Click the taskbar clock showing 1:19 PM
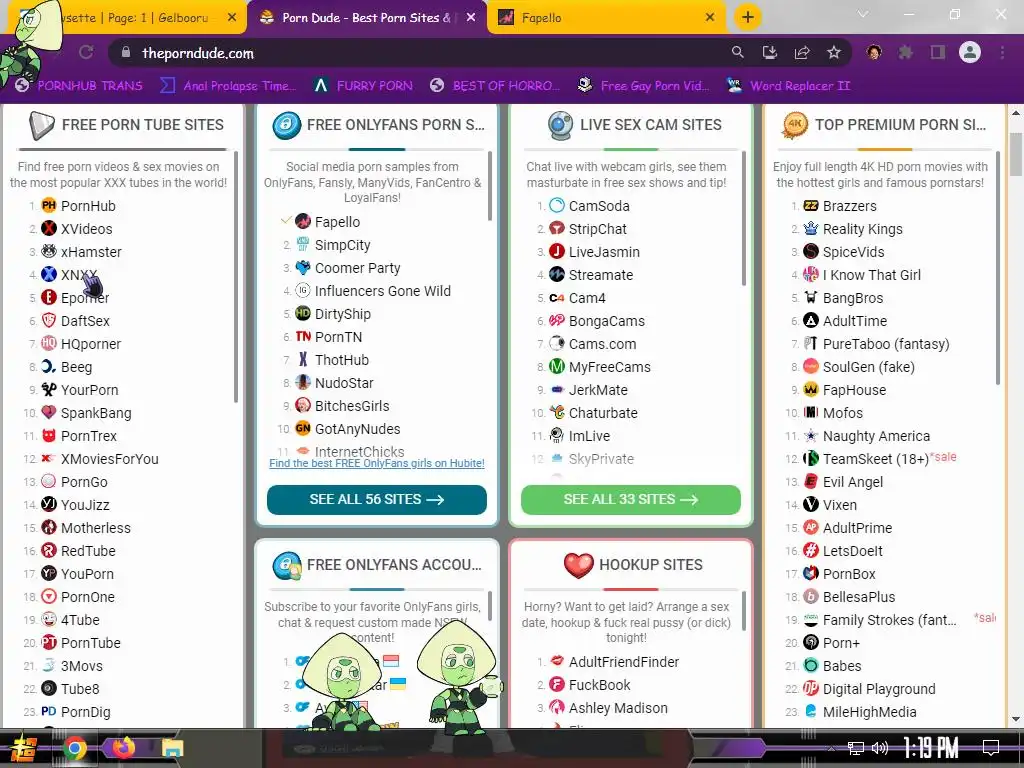The image size is (1024, 768). coord(931,747)
